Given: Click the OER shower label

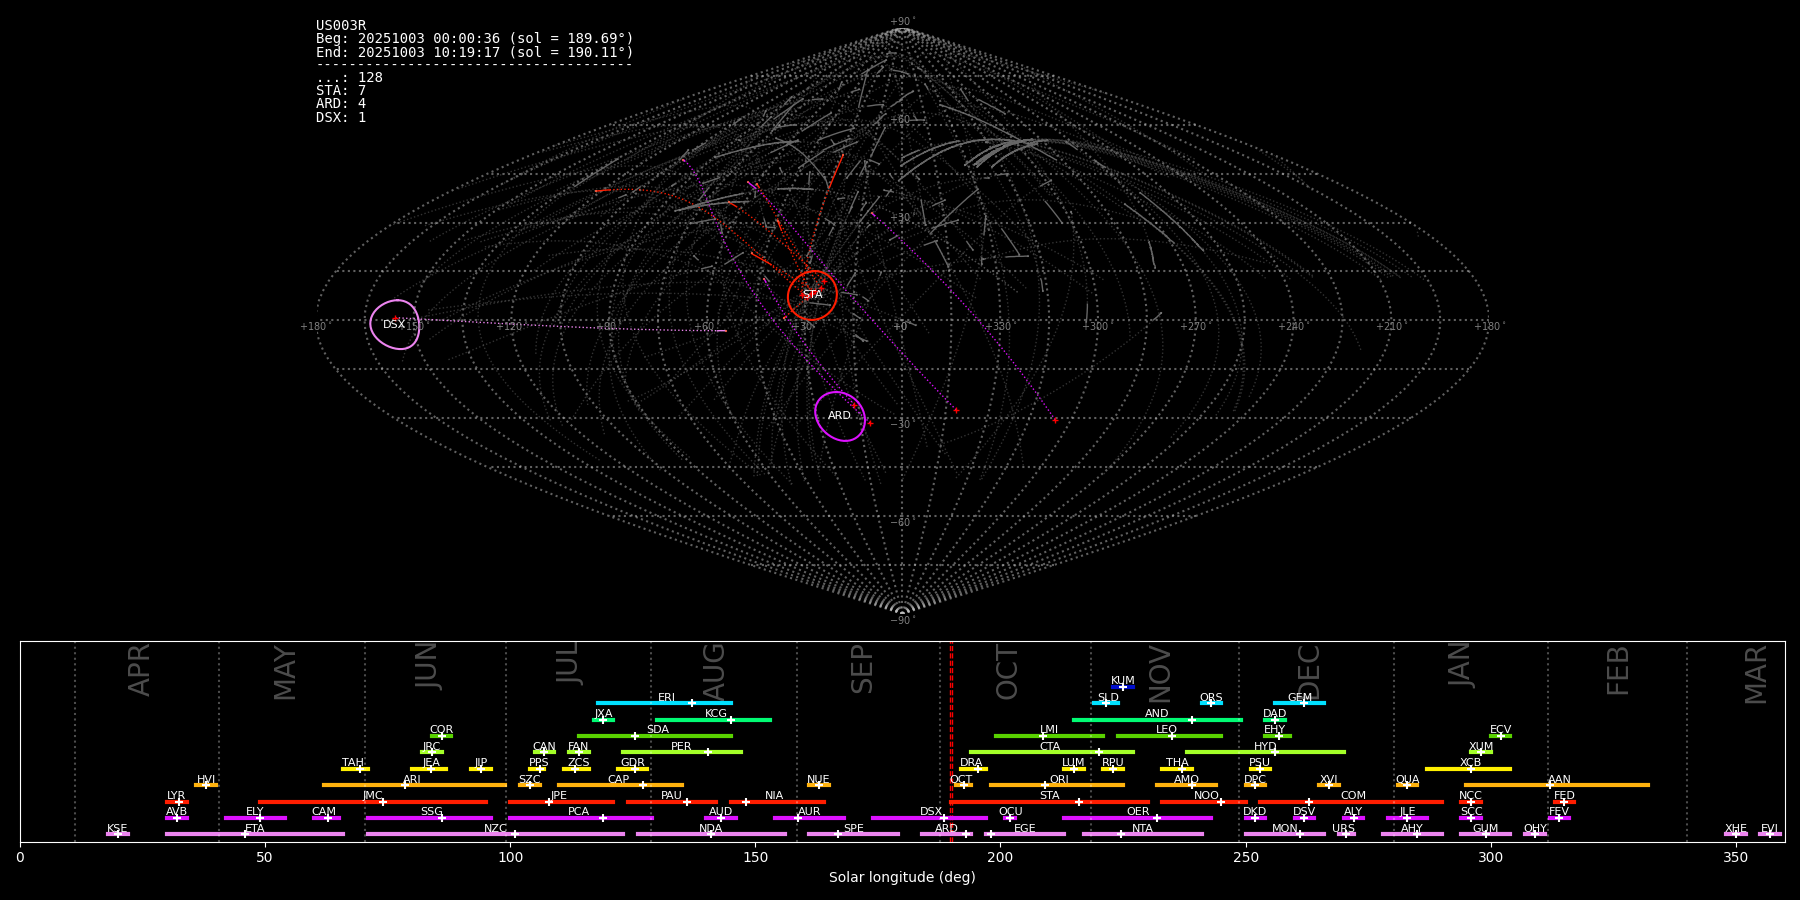Looking at the screenshot, I should (x=1138, y=812).
